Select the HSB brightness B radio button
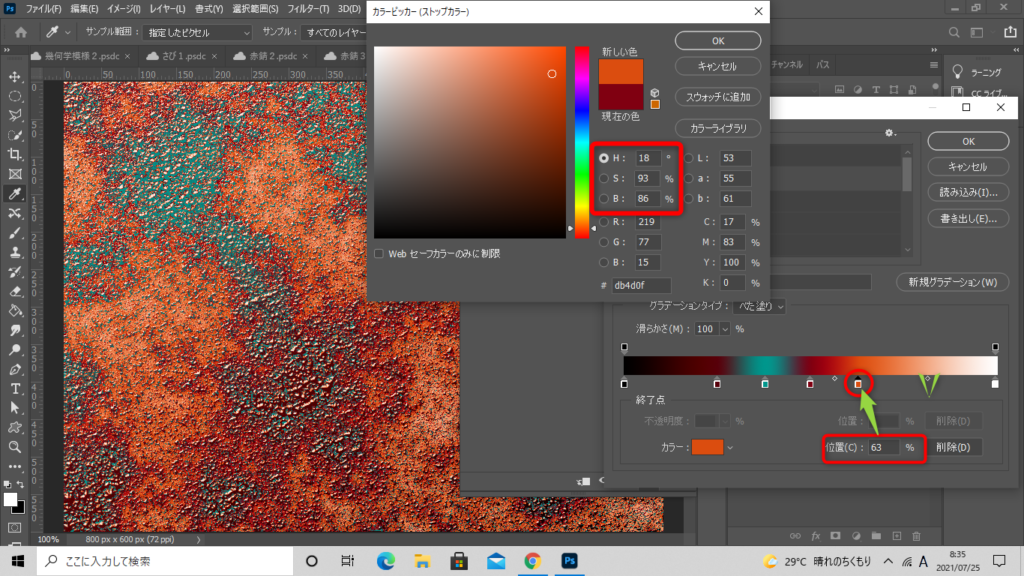This screenshot has height=576, width=1024. (x=603, y=199)
